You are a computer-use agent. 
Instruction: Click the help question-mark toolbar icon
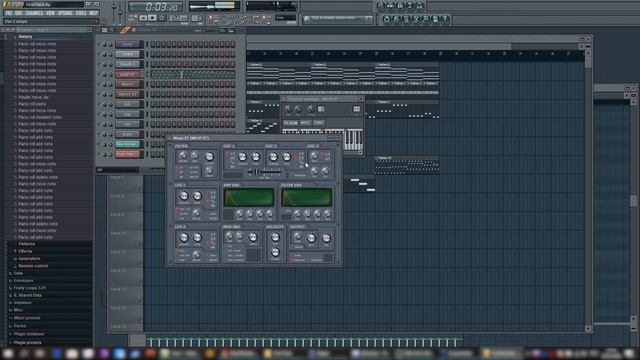pos(444,19)
